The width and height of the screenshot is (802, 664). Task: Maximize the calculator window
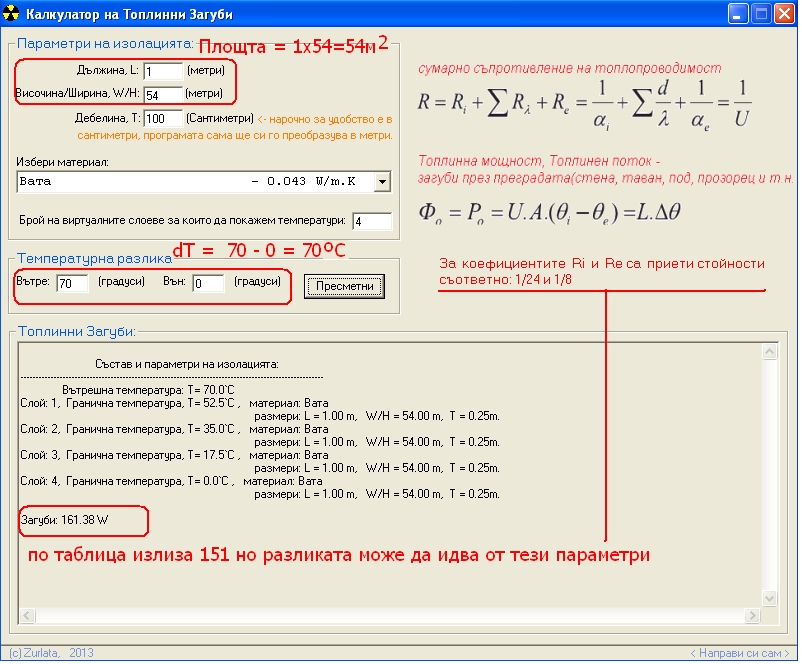click(x=760, y=14)
